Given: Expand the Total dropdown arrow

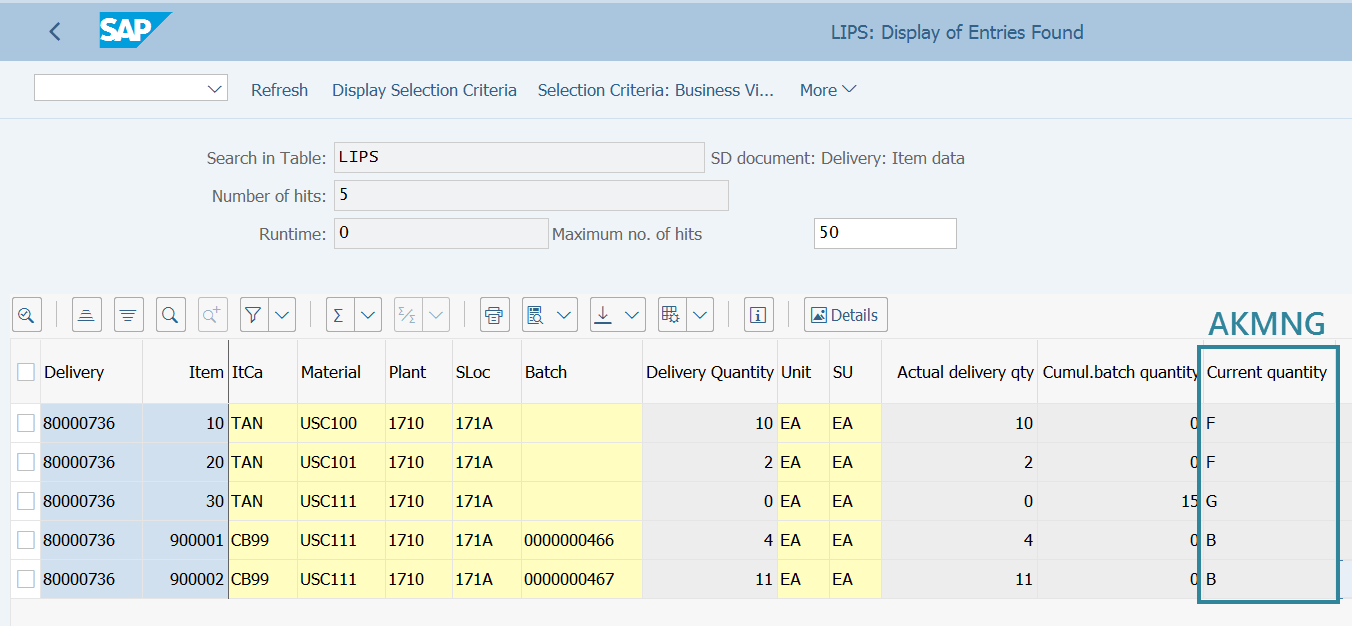Looking at the screenshot, I should point(369,315).
